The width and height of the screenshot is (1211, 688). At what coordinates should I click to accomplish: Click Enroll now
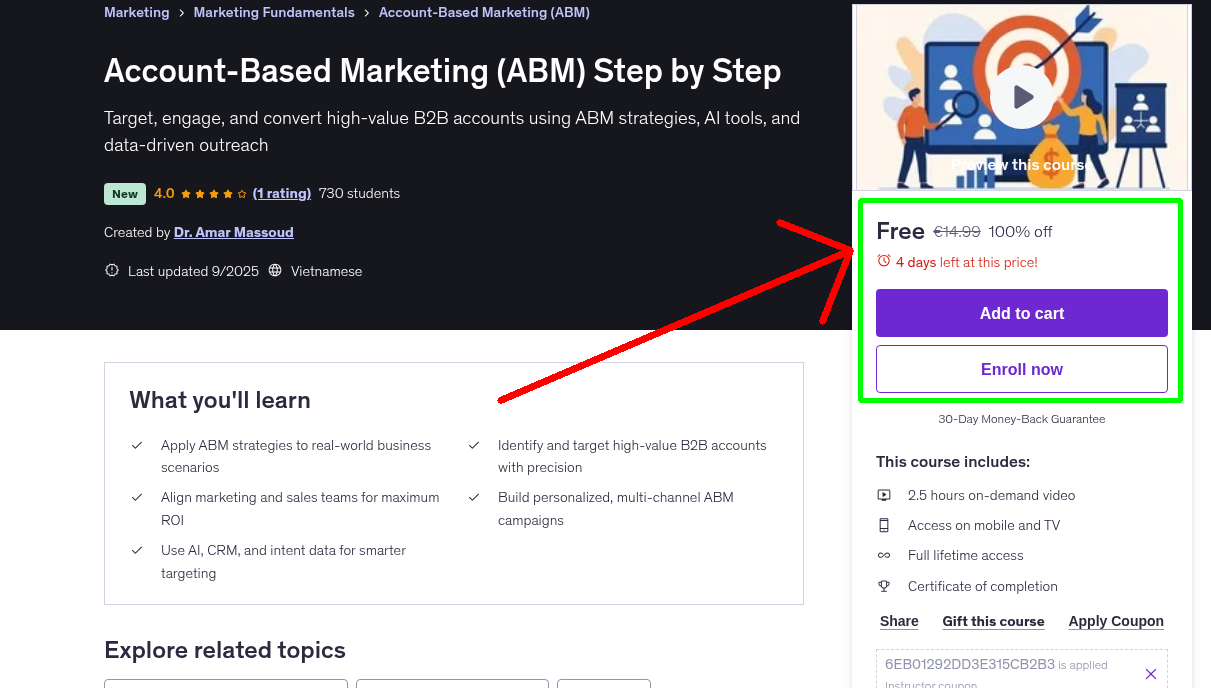pos(1021,368)
